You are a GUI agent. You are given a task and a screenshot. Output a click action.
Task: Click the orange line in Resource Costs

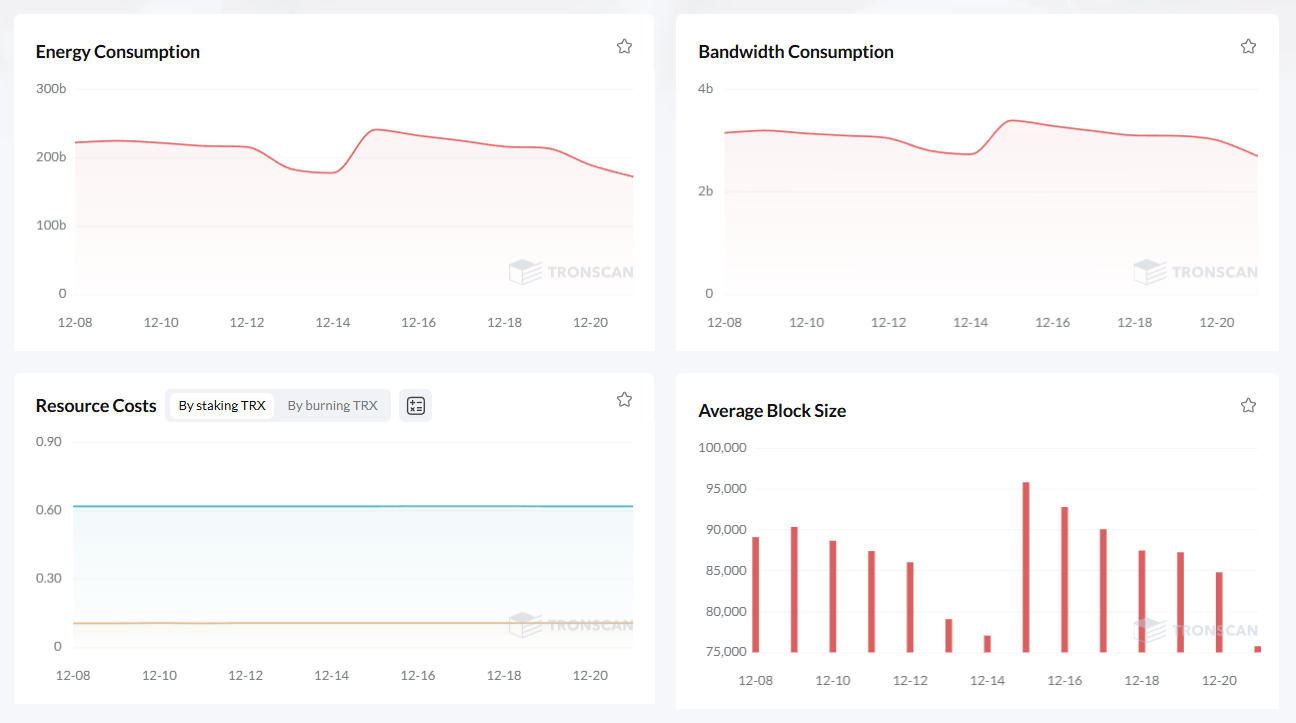click(x=350, y=623)
